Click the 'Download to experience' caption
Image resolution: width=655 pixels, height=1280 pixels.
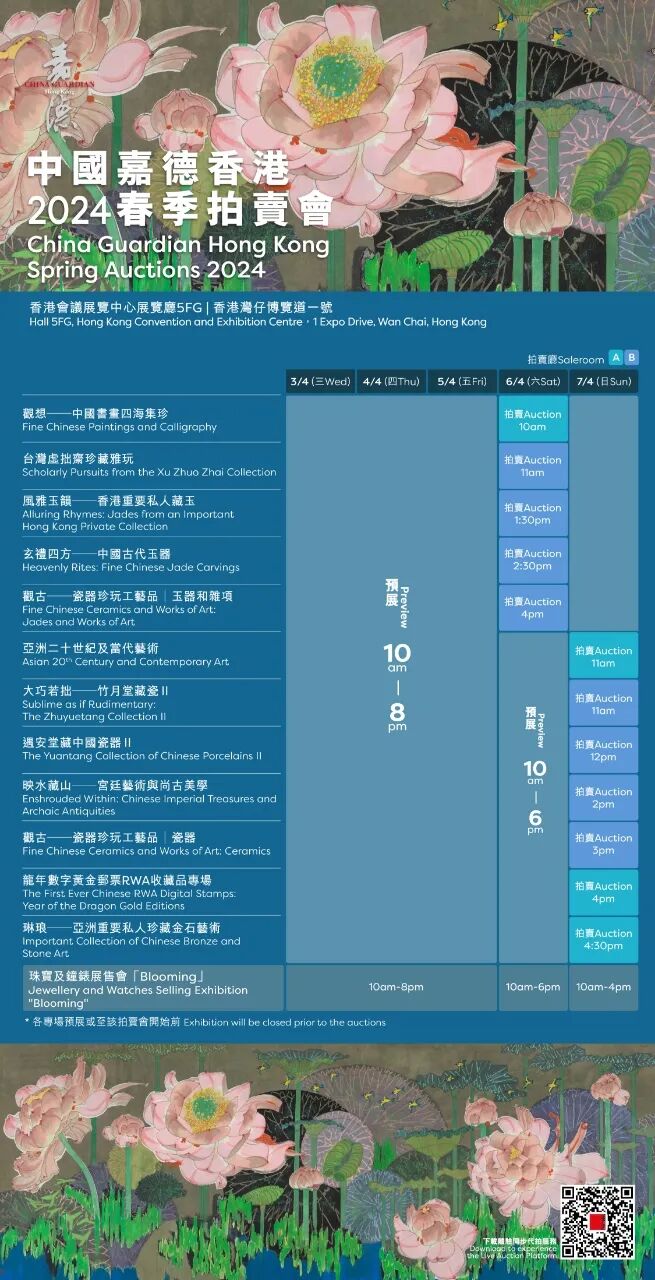[512, 1248]
